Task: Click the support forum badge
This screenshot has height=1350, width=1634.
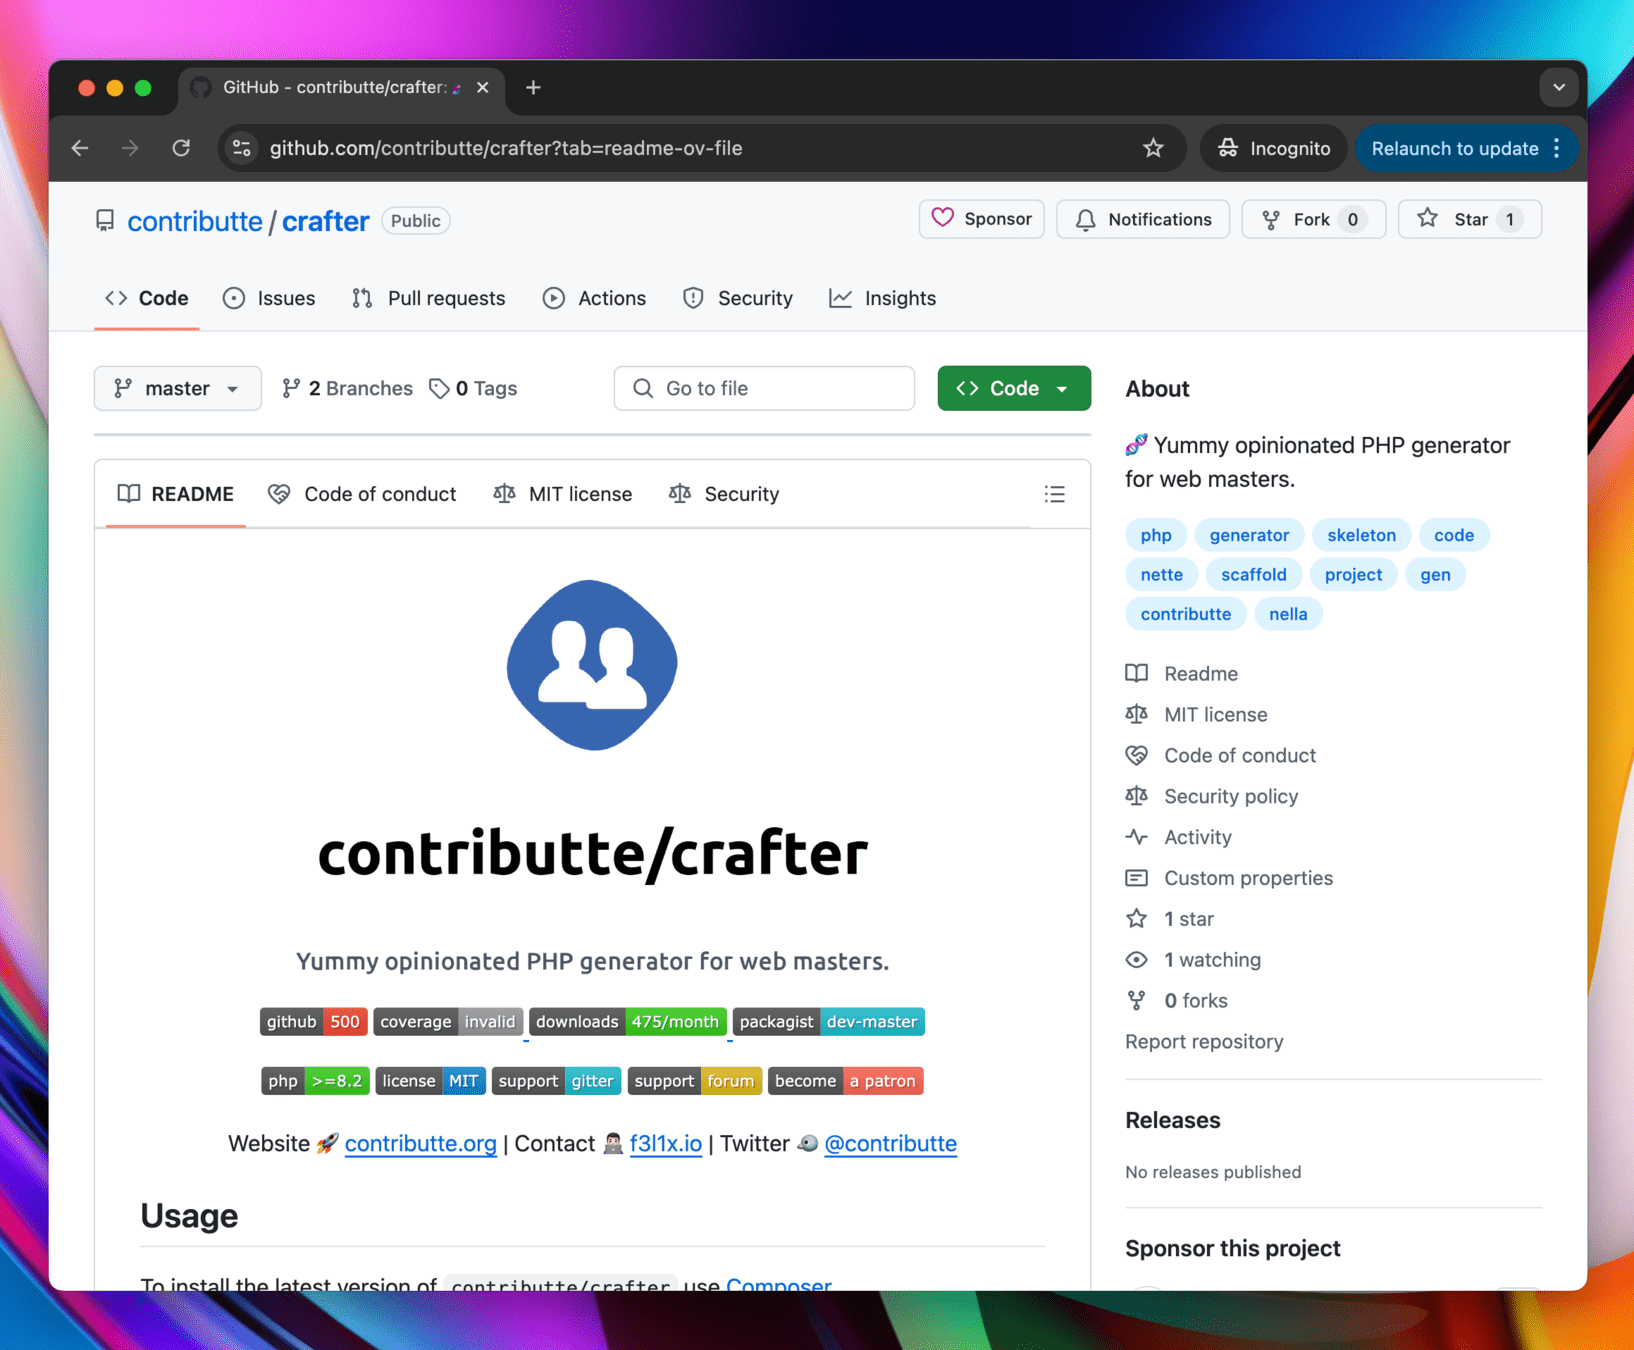Action: tap(695, 1081)
